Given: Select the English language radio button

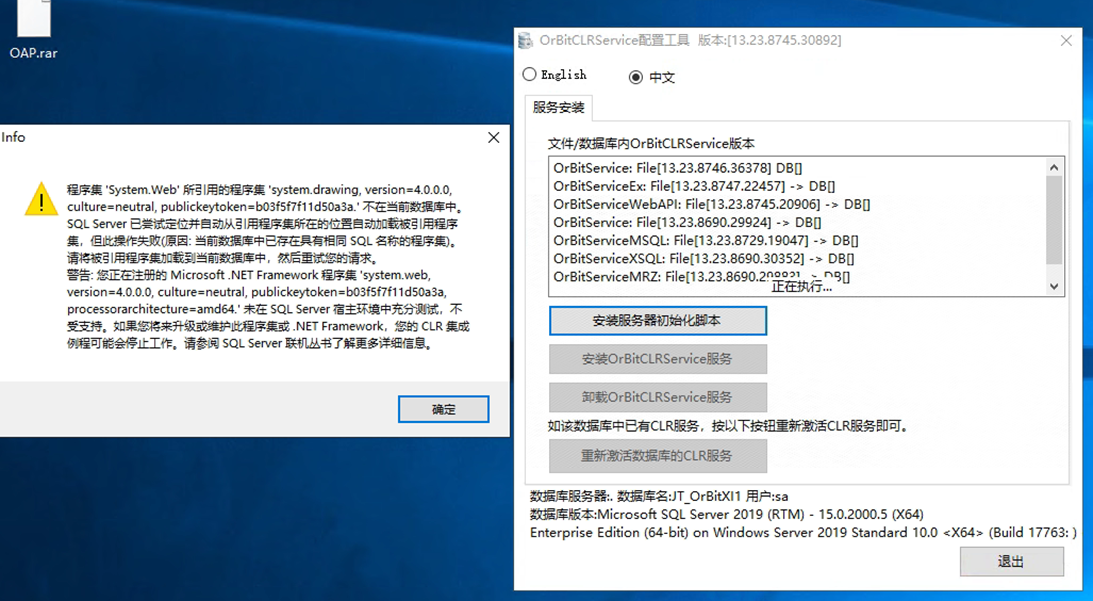Looking at the screenshot, I should [x=530, y=74].
